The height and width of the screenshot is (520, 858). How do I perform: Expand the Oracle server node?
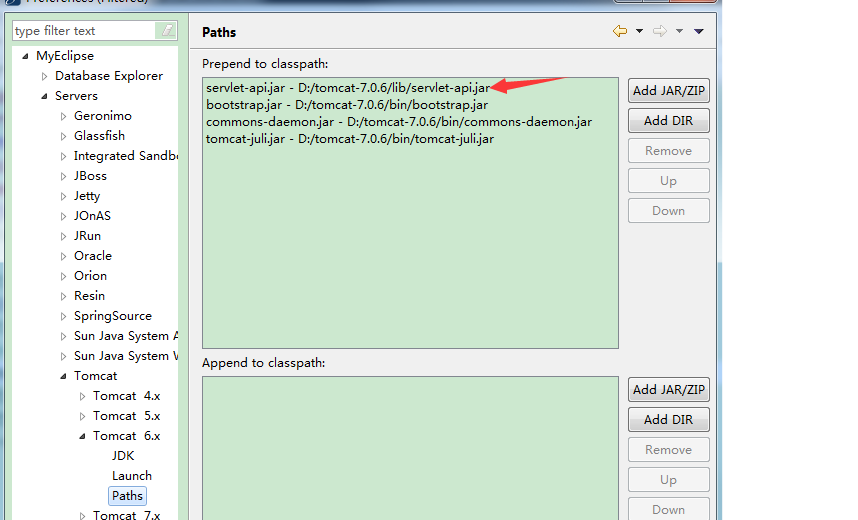[63, 256]
